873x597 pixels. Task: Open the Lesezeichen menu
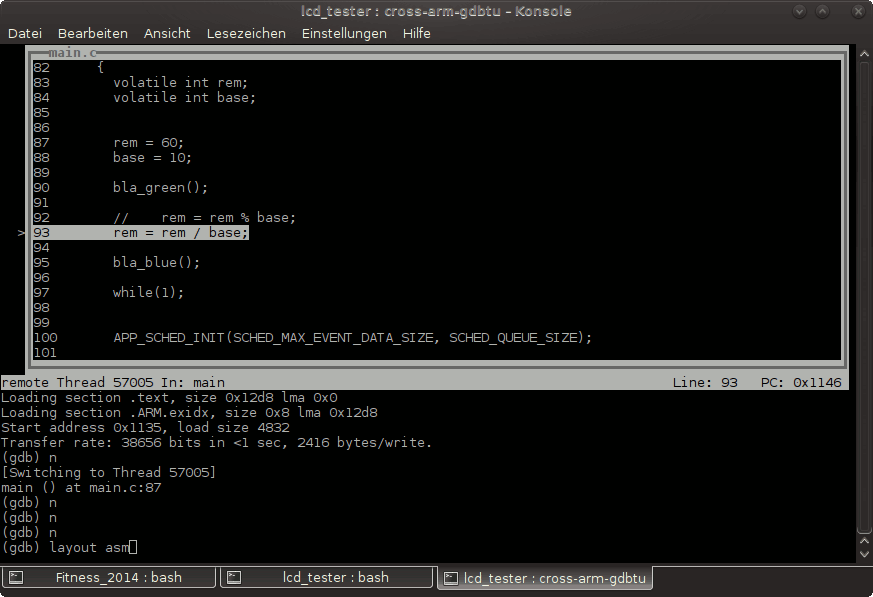[246, 33]
